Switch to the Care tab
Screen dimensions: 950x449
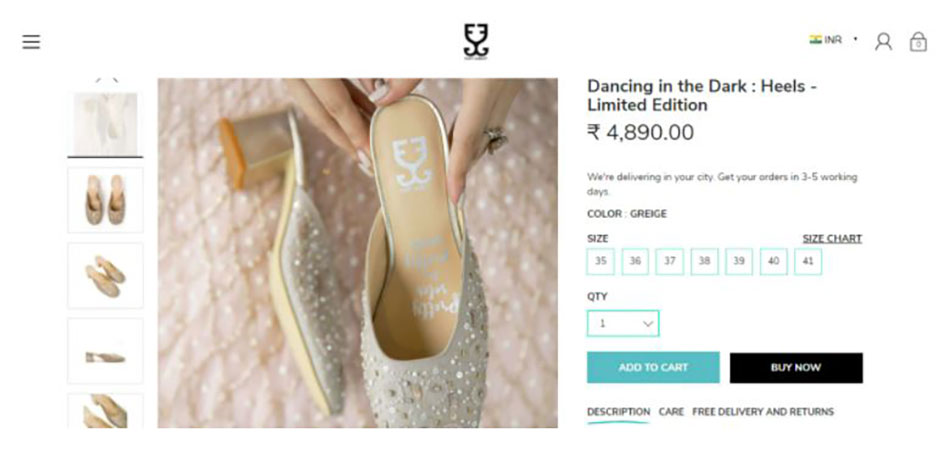pos(671,412)
